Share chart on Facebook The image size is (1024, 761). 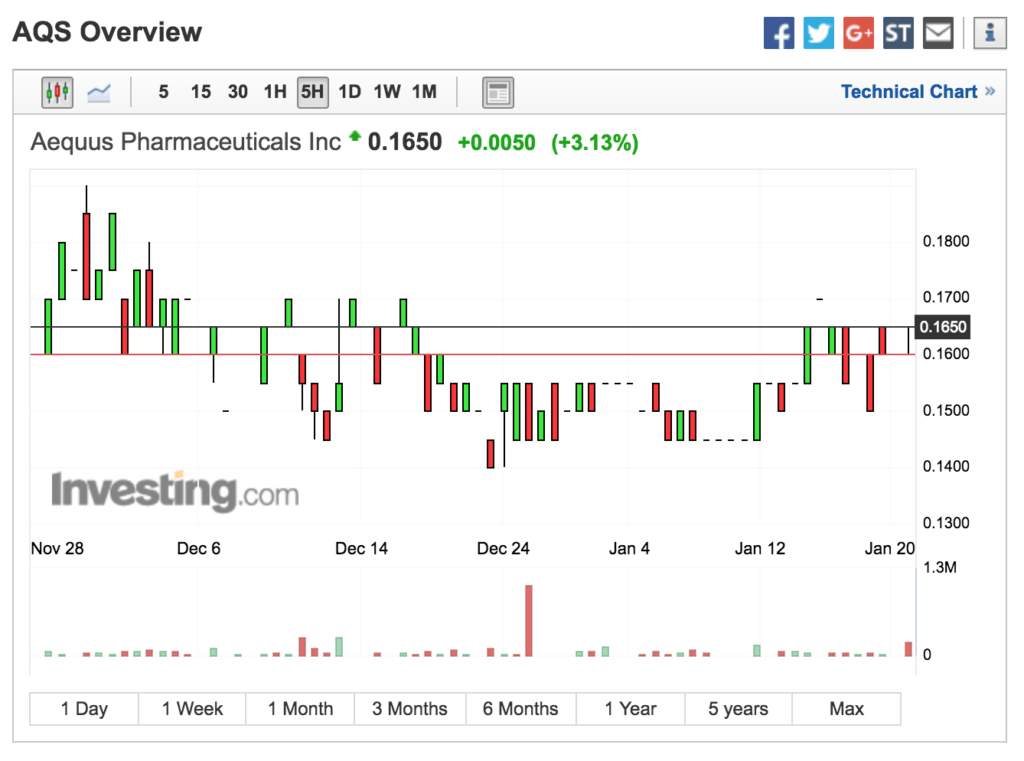tap(778, 33)
